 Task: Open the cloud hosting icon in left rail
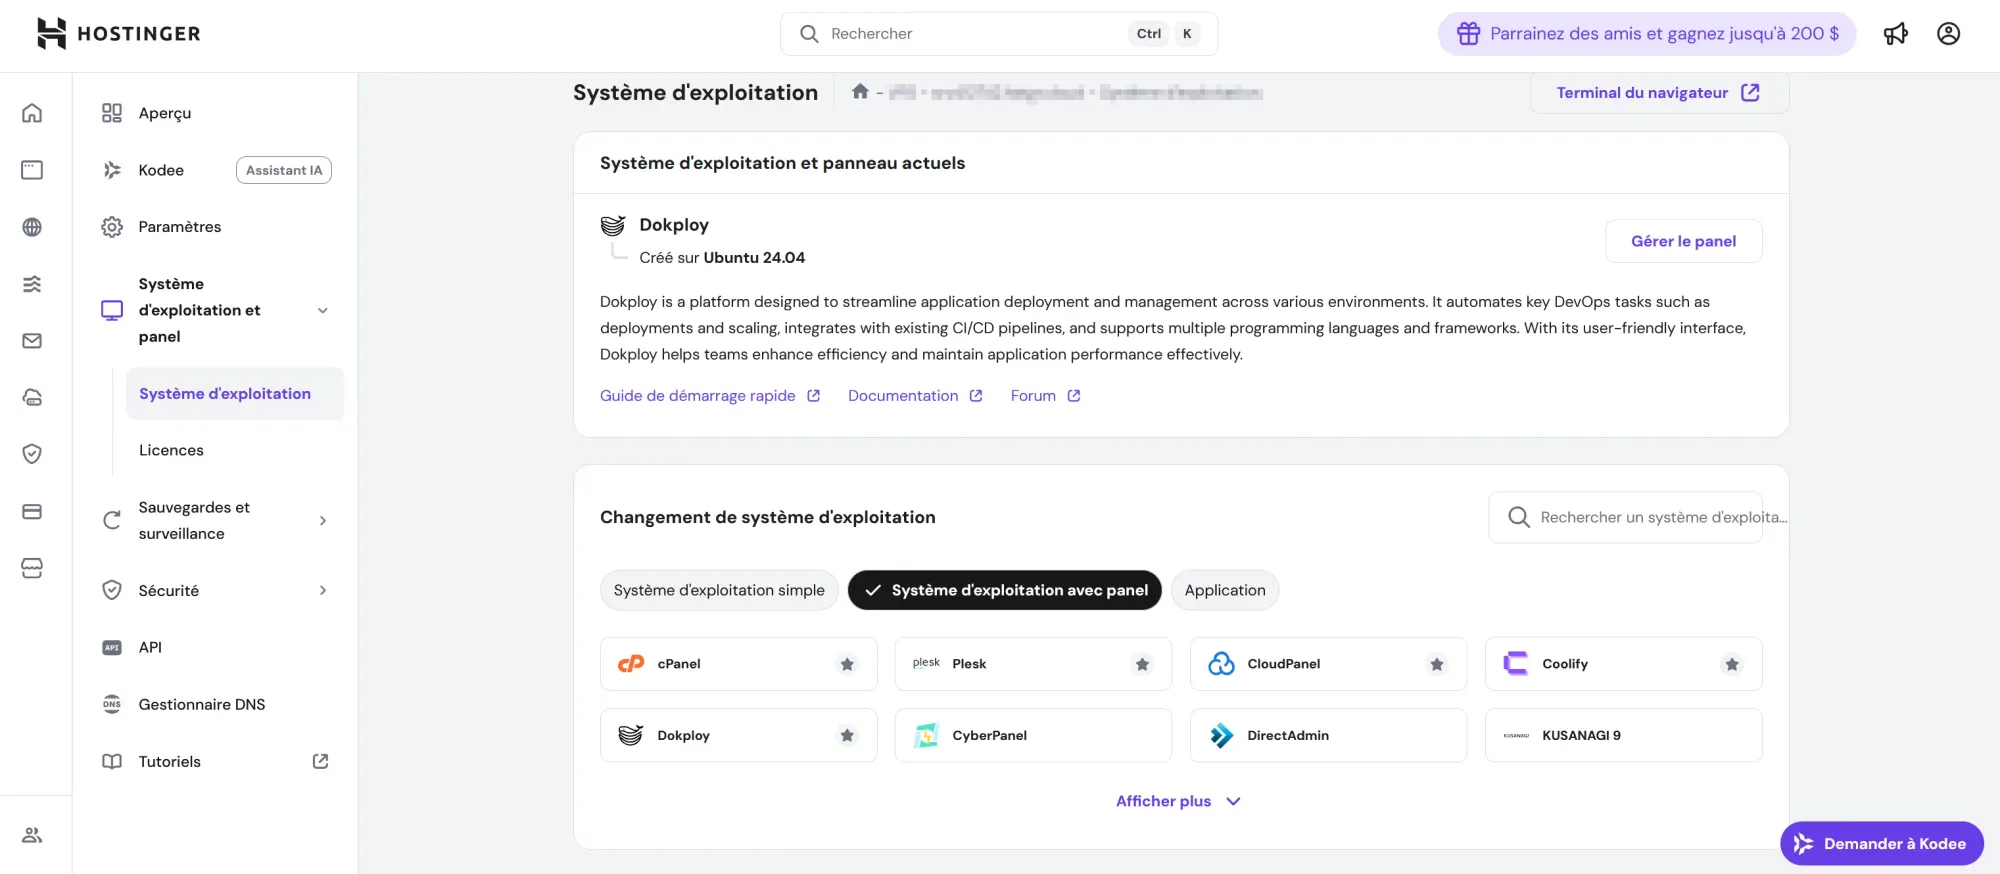click(32, 397)
